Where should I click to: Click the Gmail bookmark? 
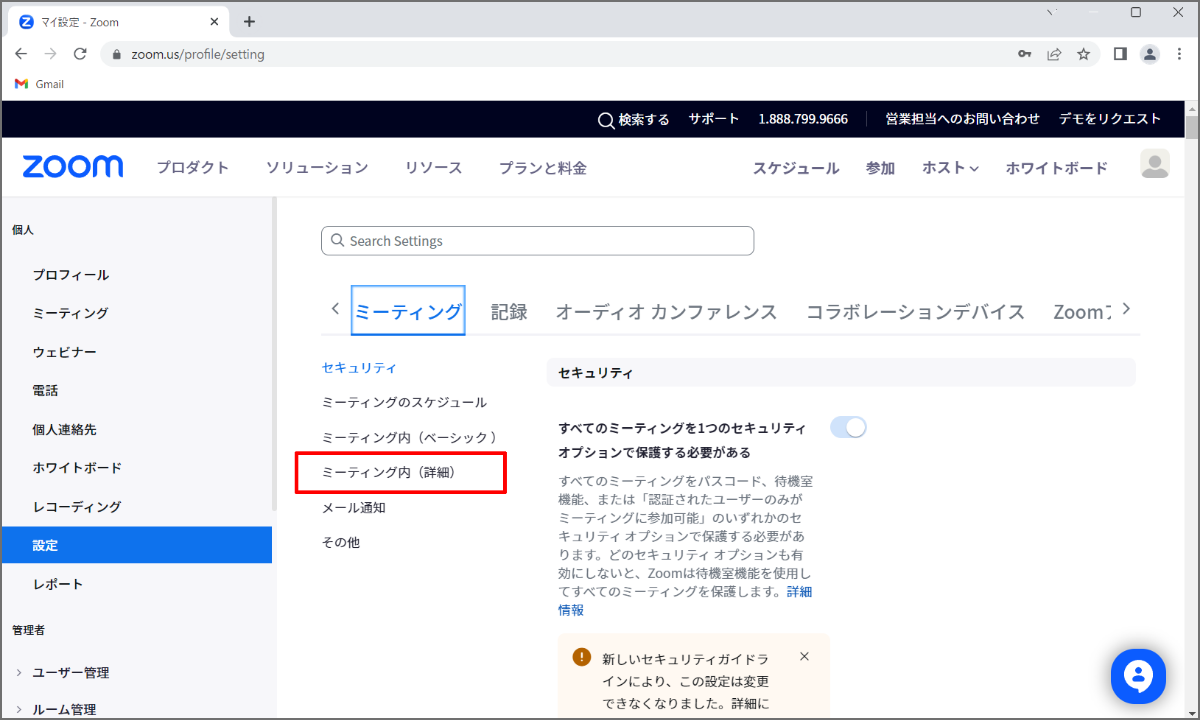point(40,84)
